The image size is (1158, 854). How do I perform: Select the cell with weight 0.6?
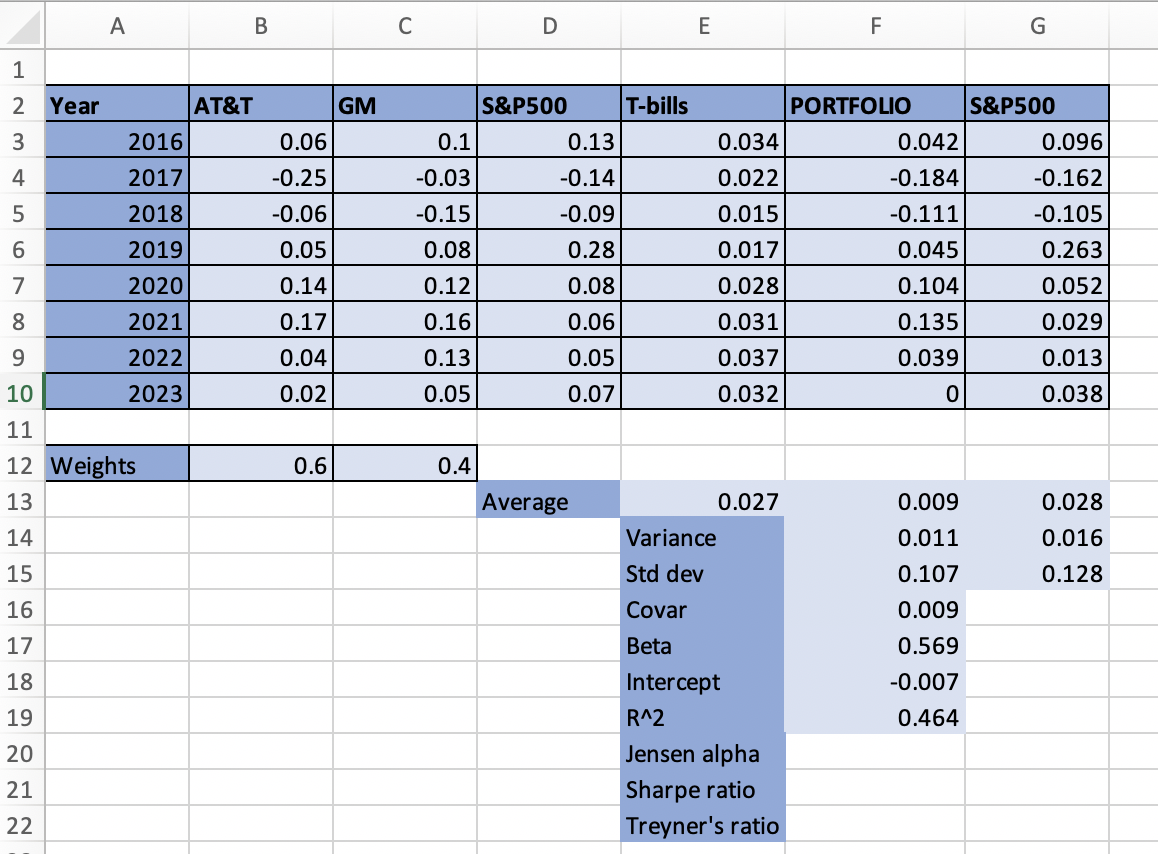pos(260,464)
